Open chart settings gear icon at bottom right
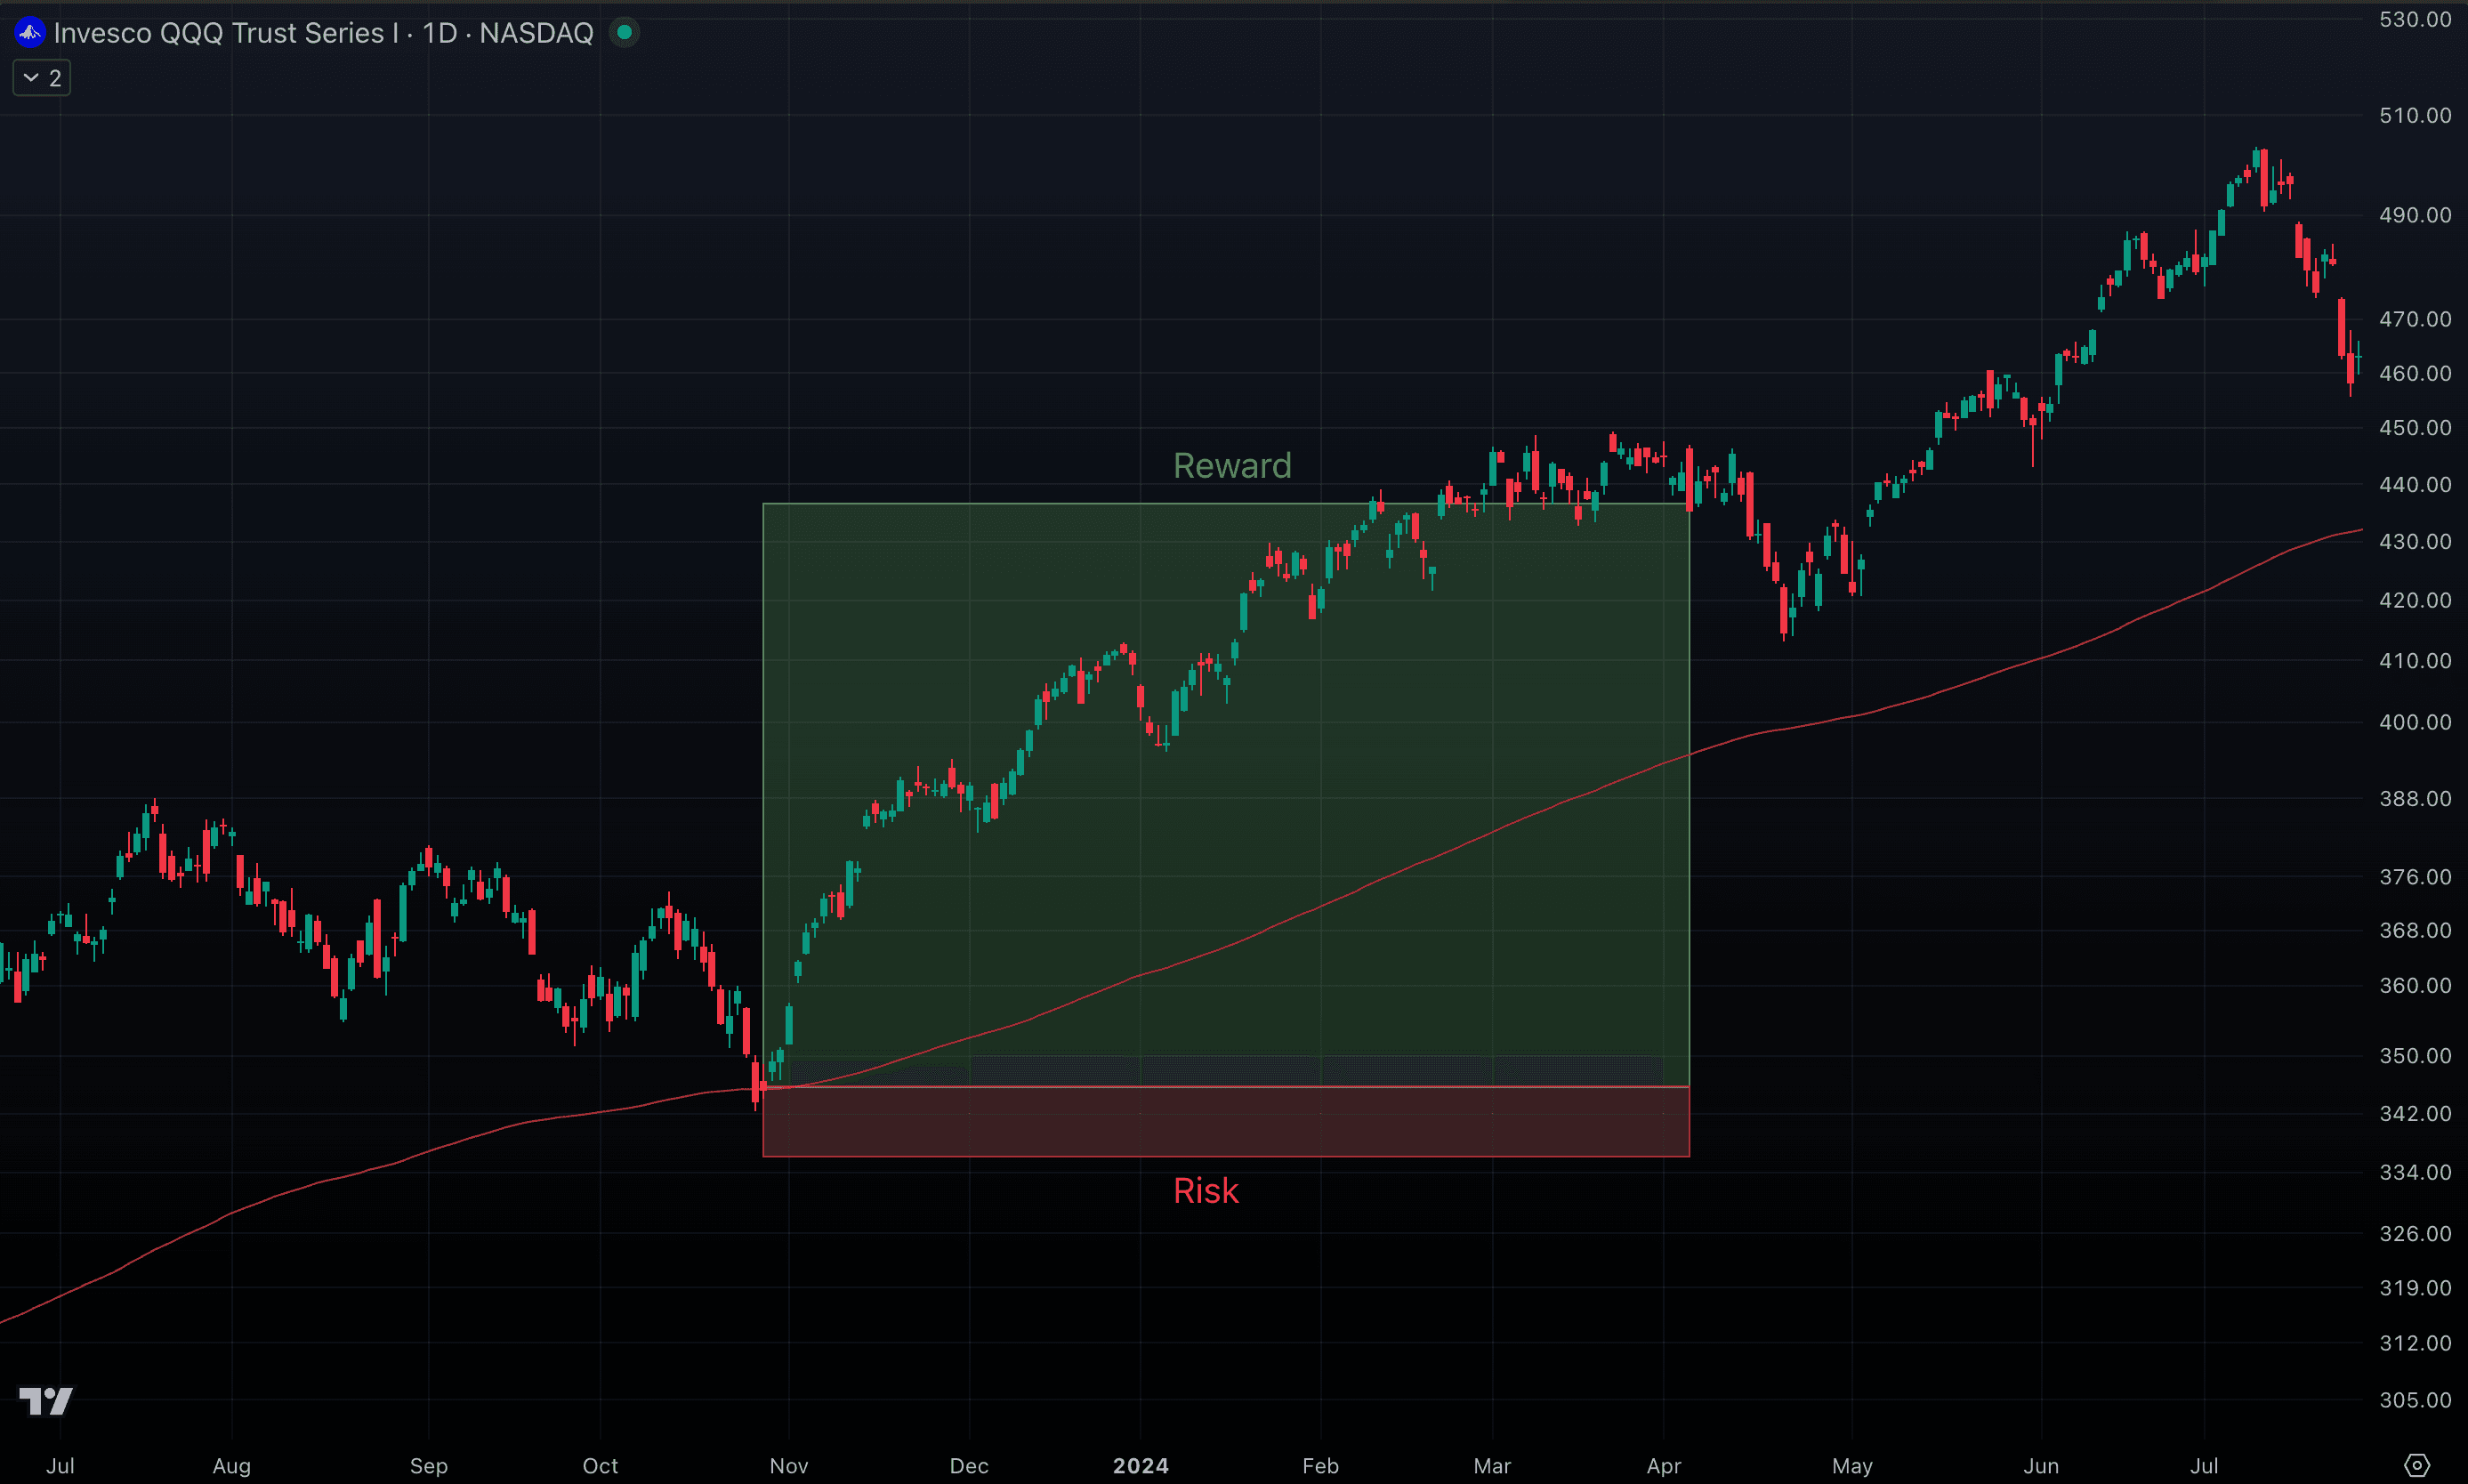The image size is (2468, 1484). (x=2416, y=1466)
